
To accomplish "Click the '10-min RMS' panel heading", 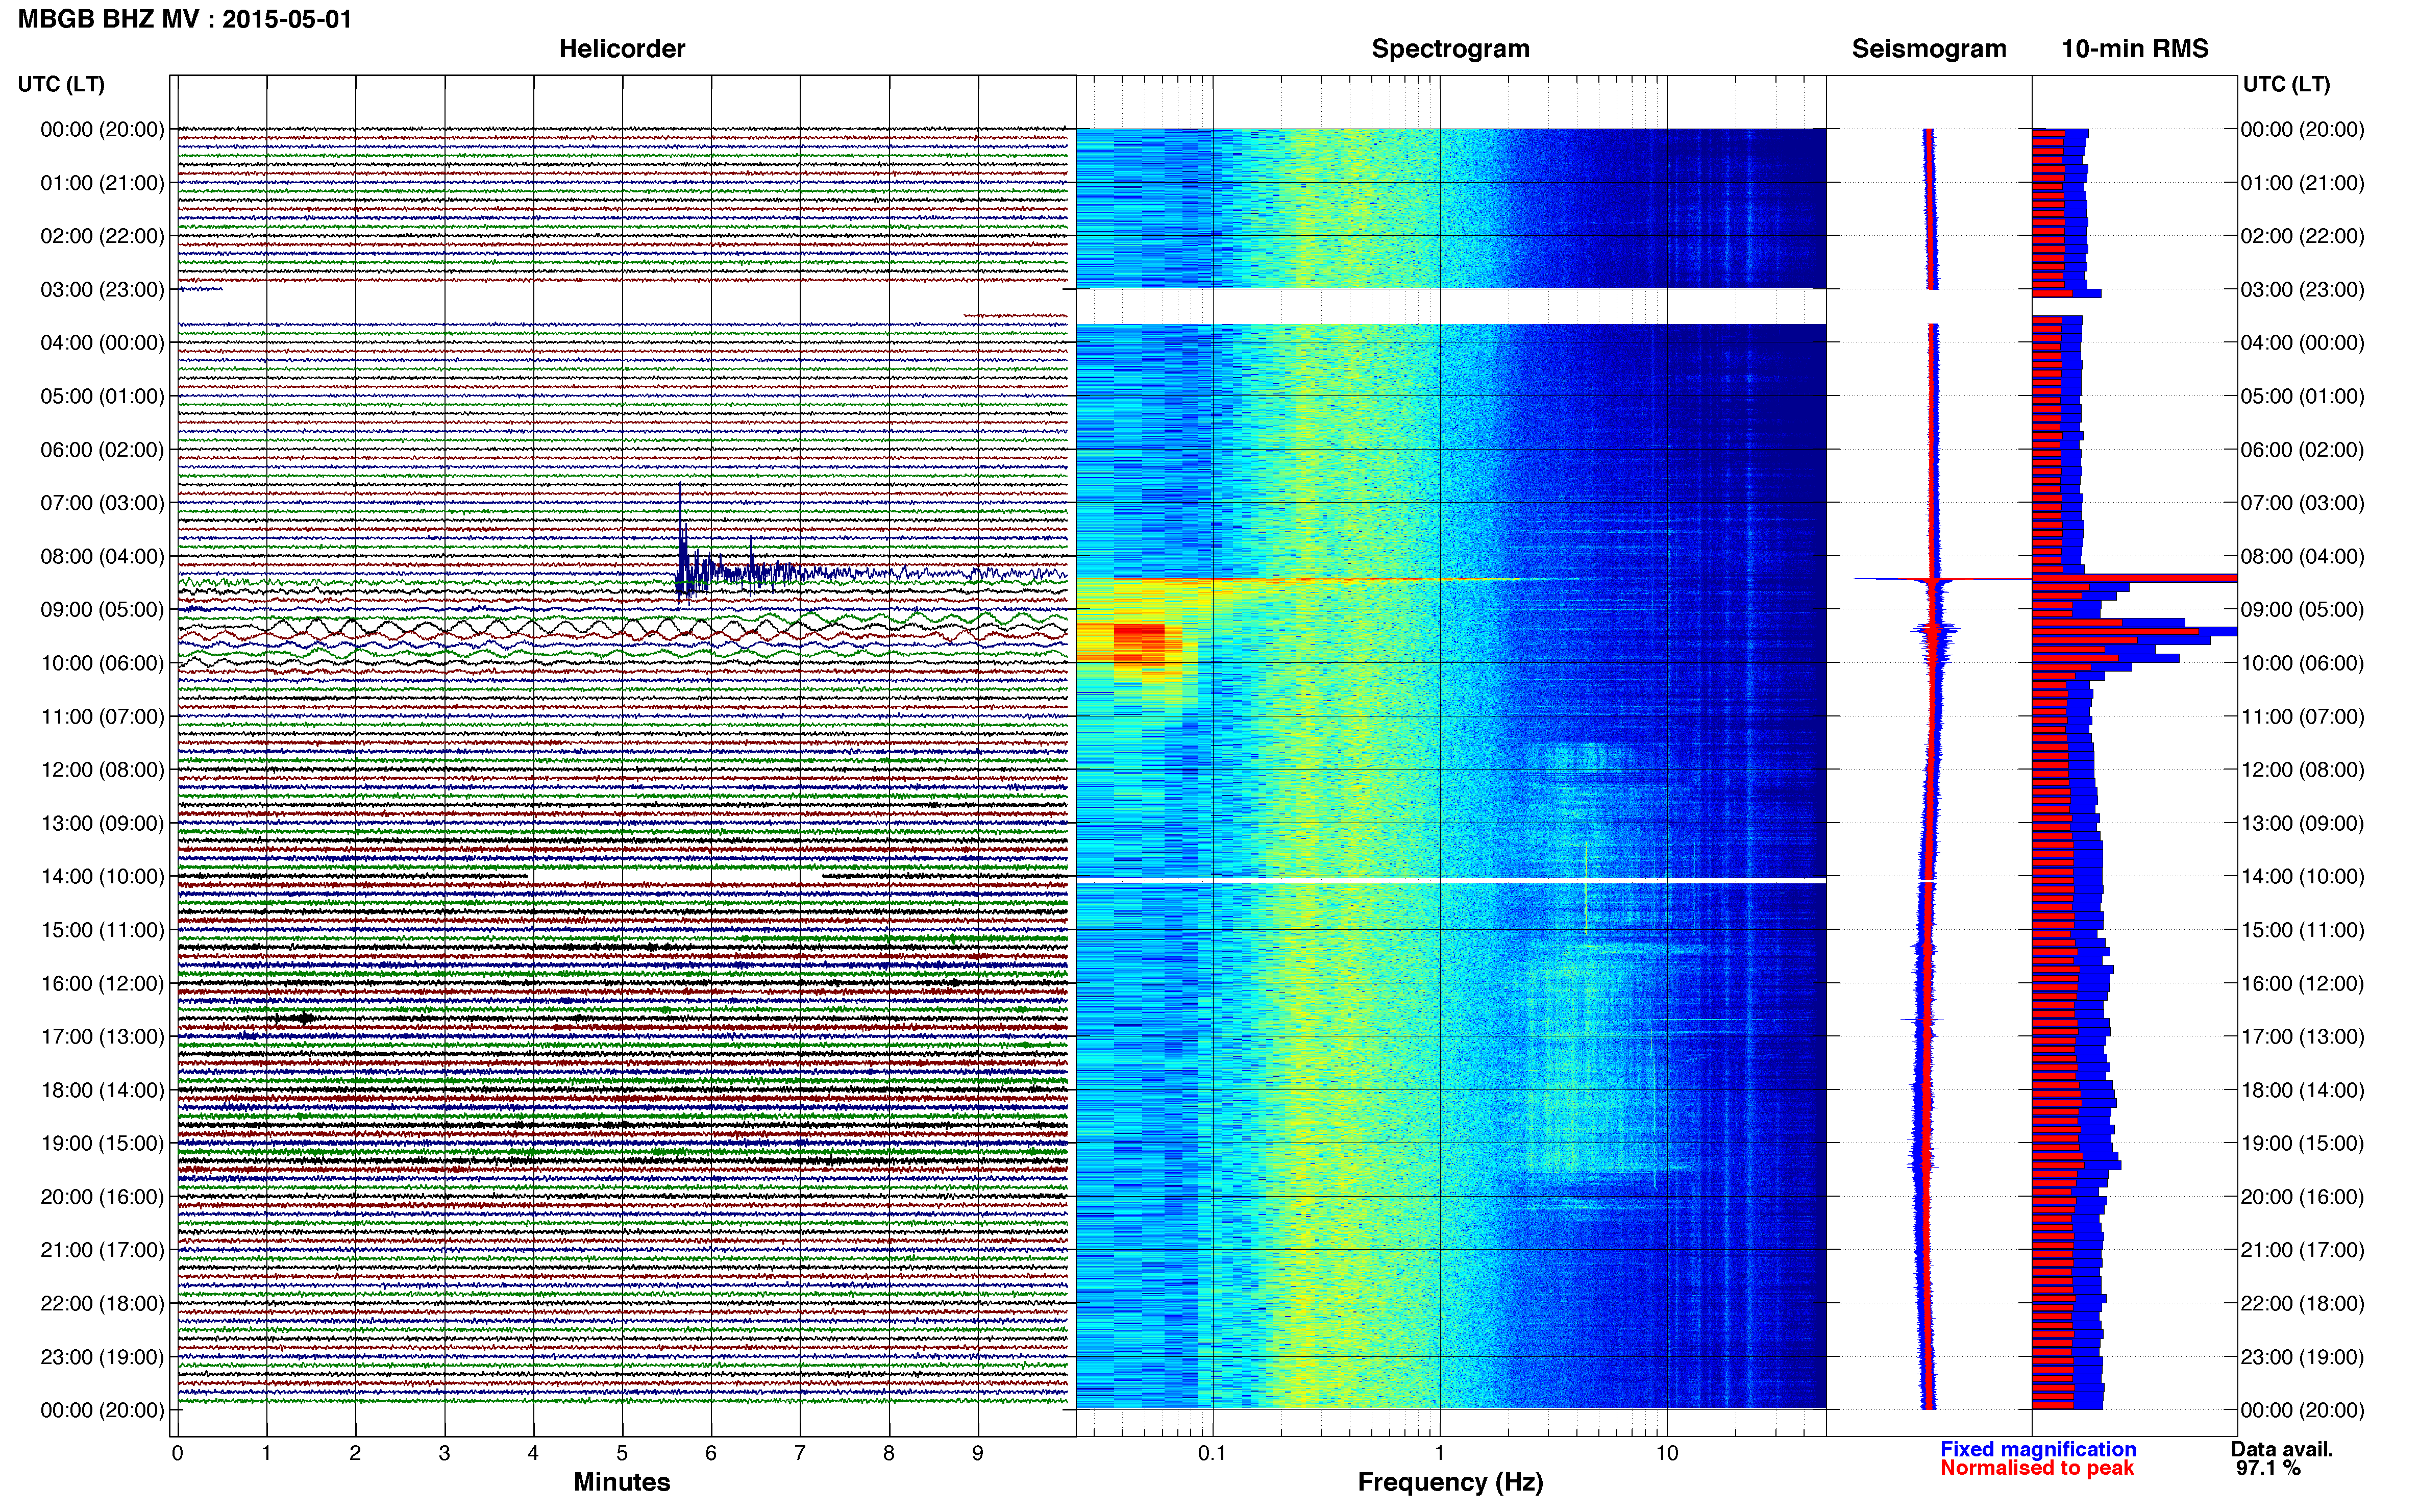I will coord(2134,49).
